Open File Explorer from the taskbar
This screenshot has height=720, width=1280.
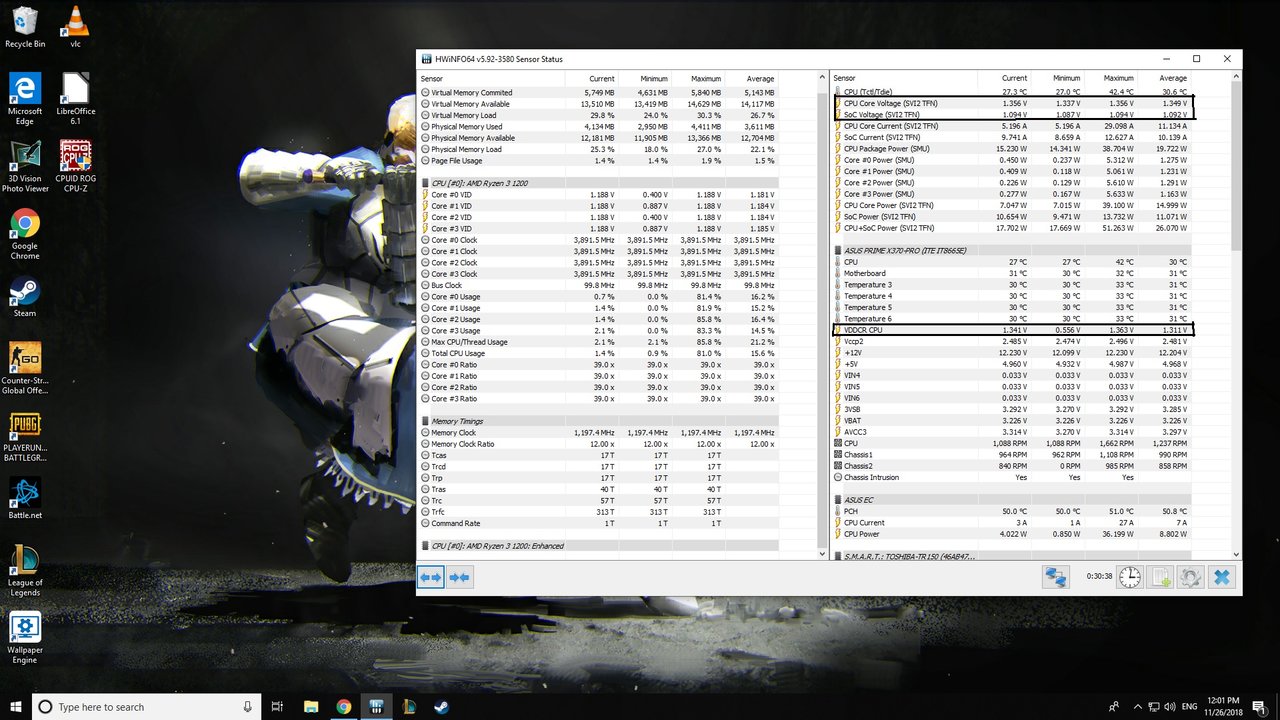[311, 706]
